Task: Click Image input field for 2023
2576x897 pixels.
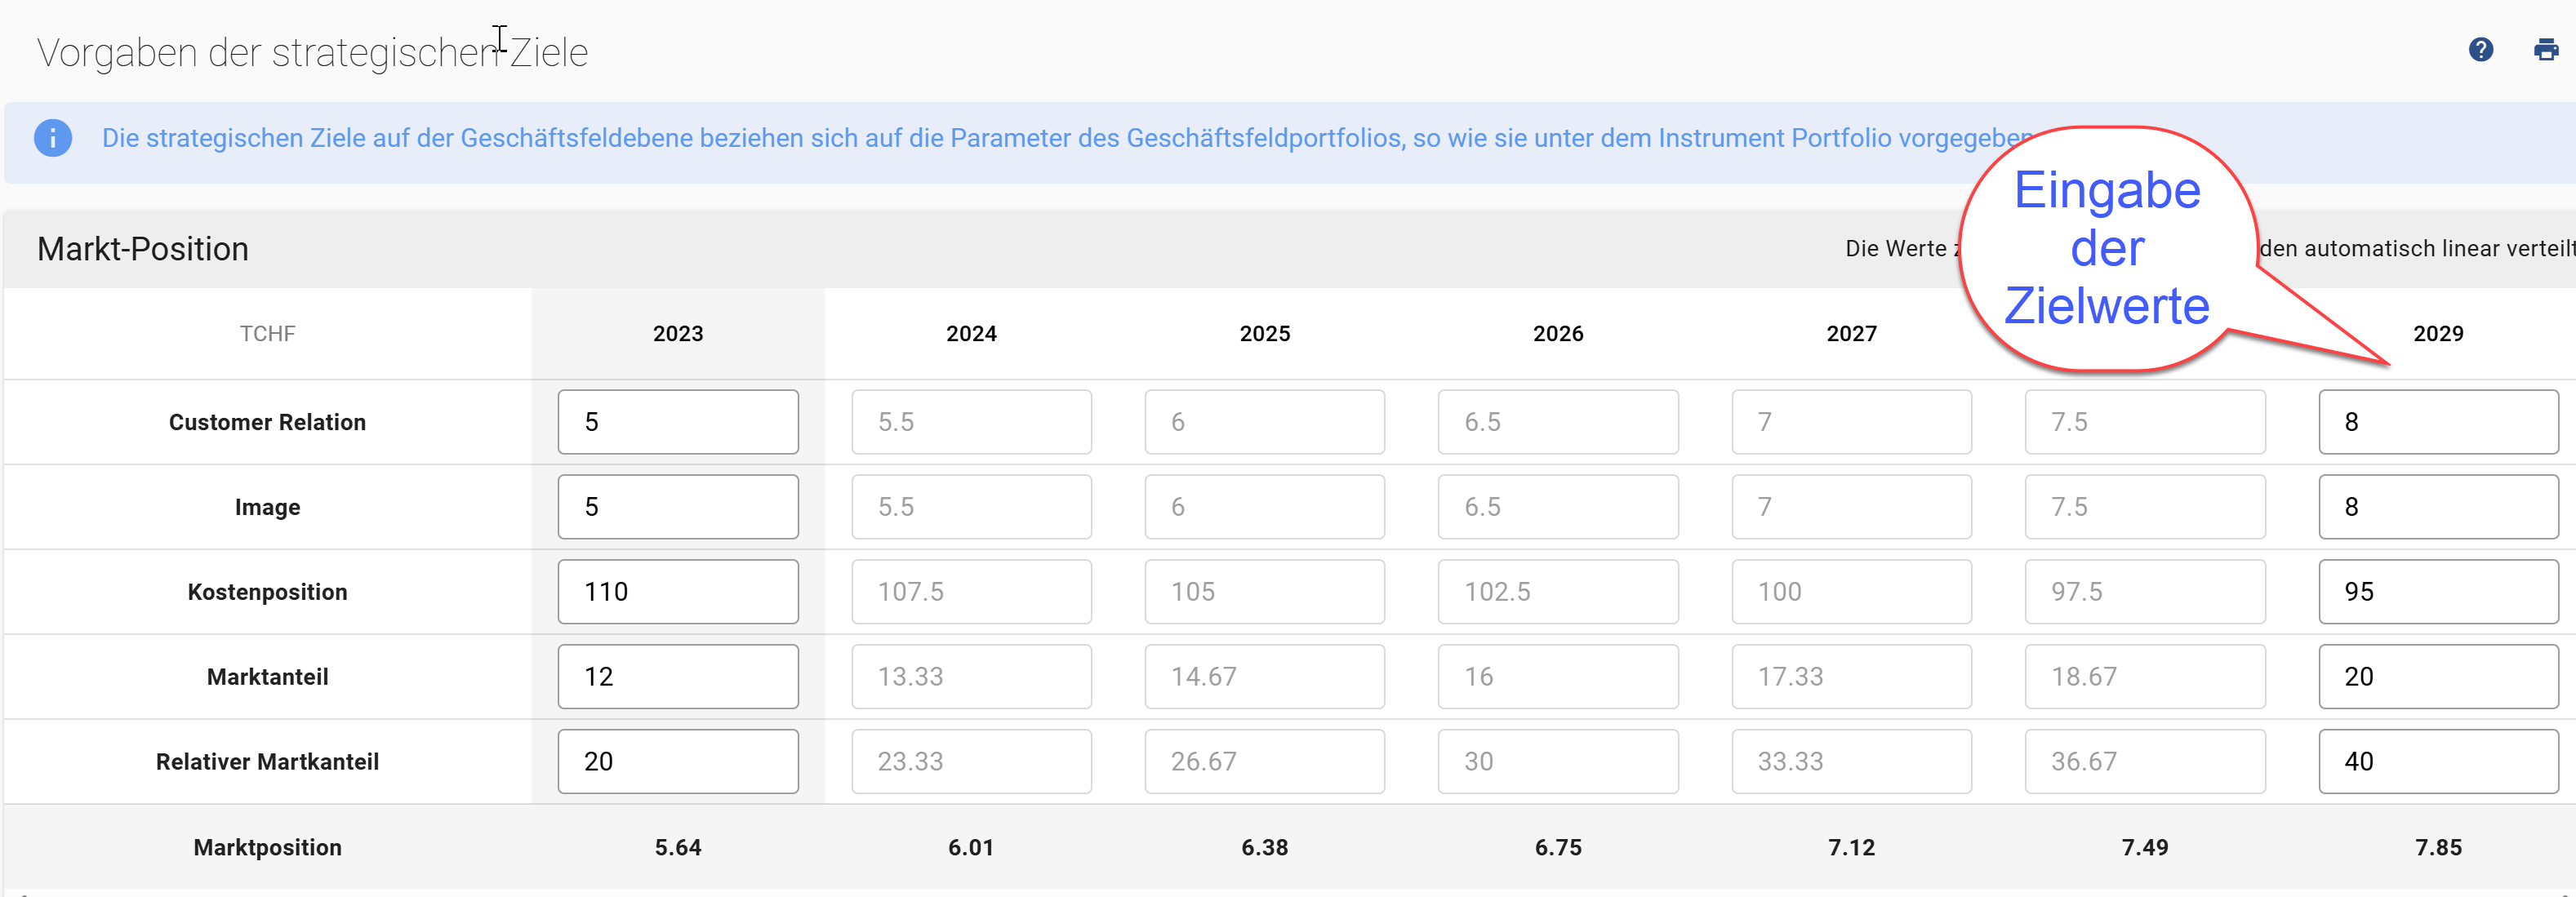Action: 677,507
